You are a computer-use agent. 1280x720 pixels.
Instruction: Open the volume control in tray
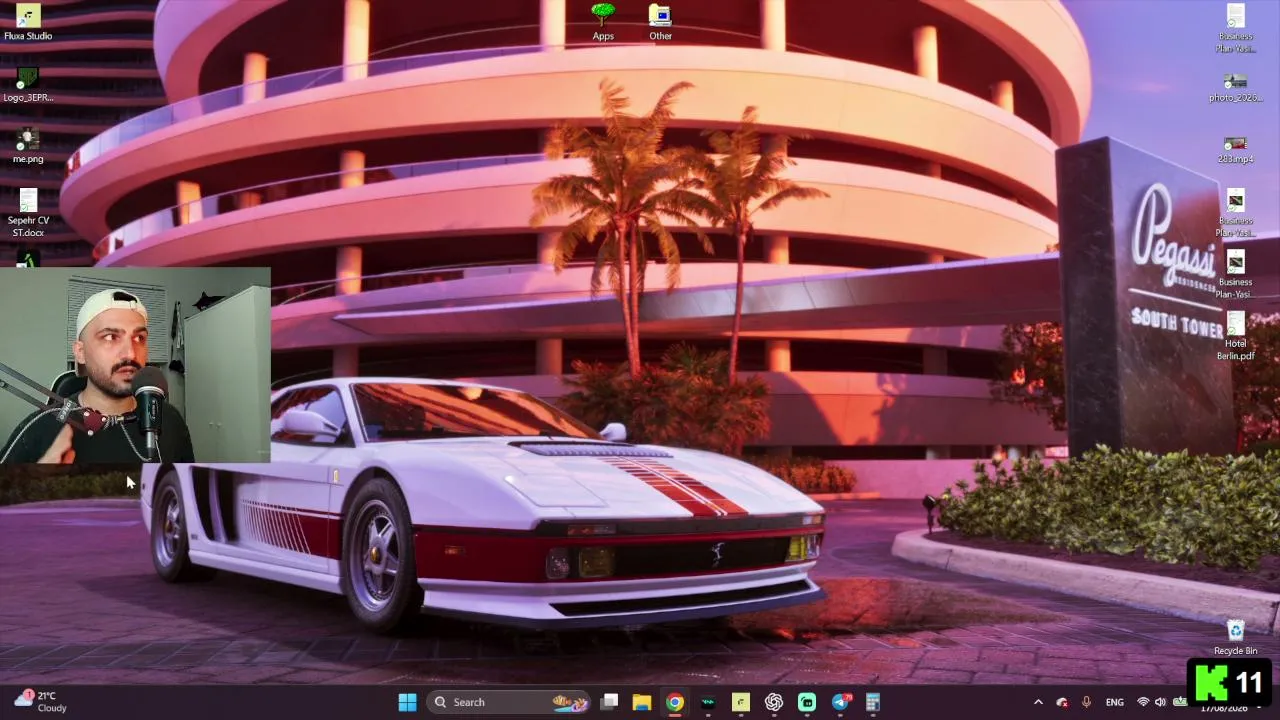[1160, 702]
